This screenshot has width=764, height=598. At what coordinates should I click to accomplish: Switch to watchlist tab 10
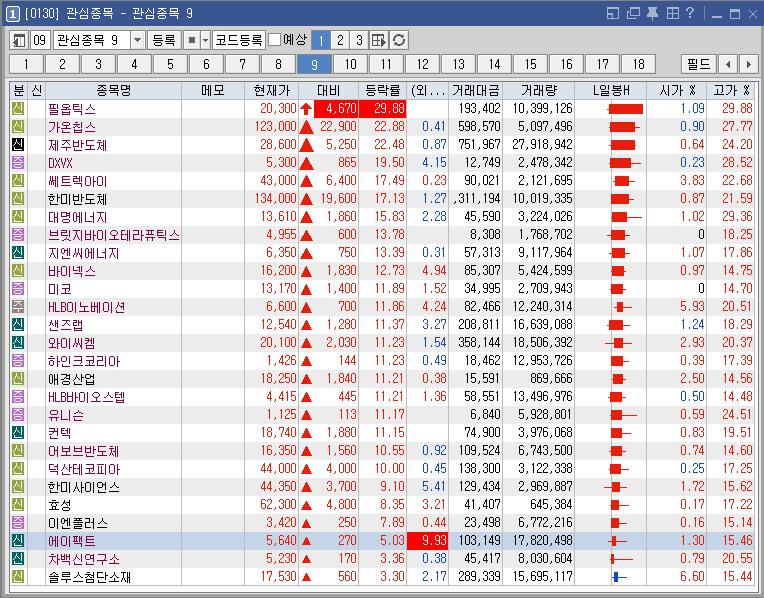click(350, 64)
